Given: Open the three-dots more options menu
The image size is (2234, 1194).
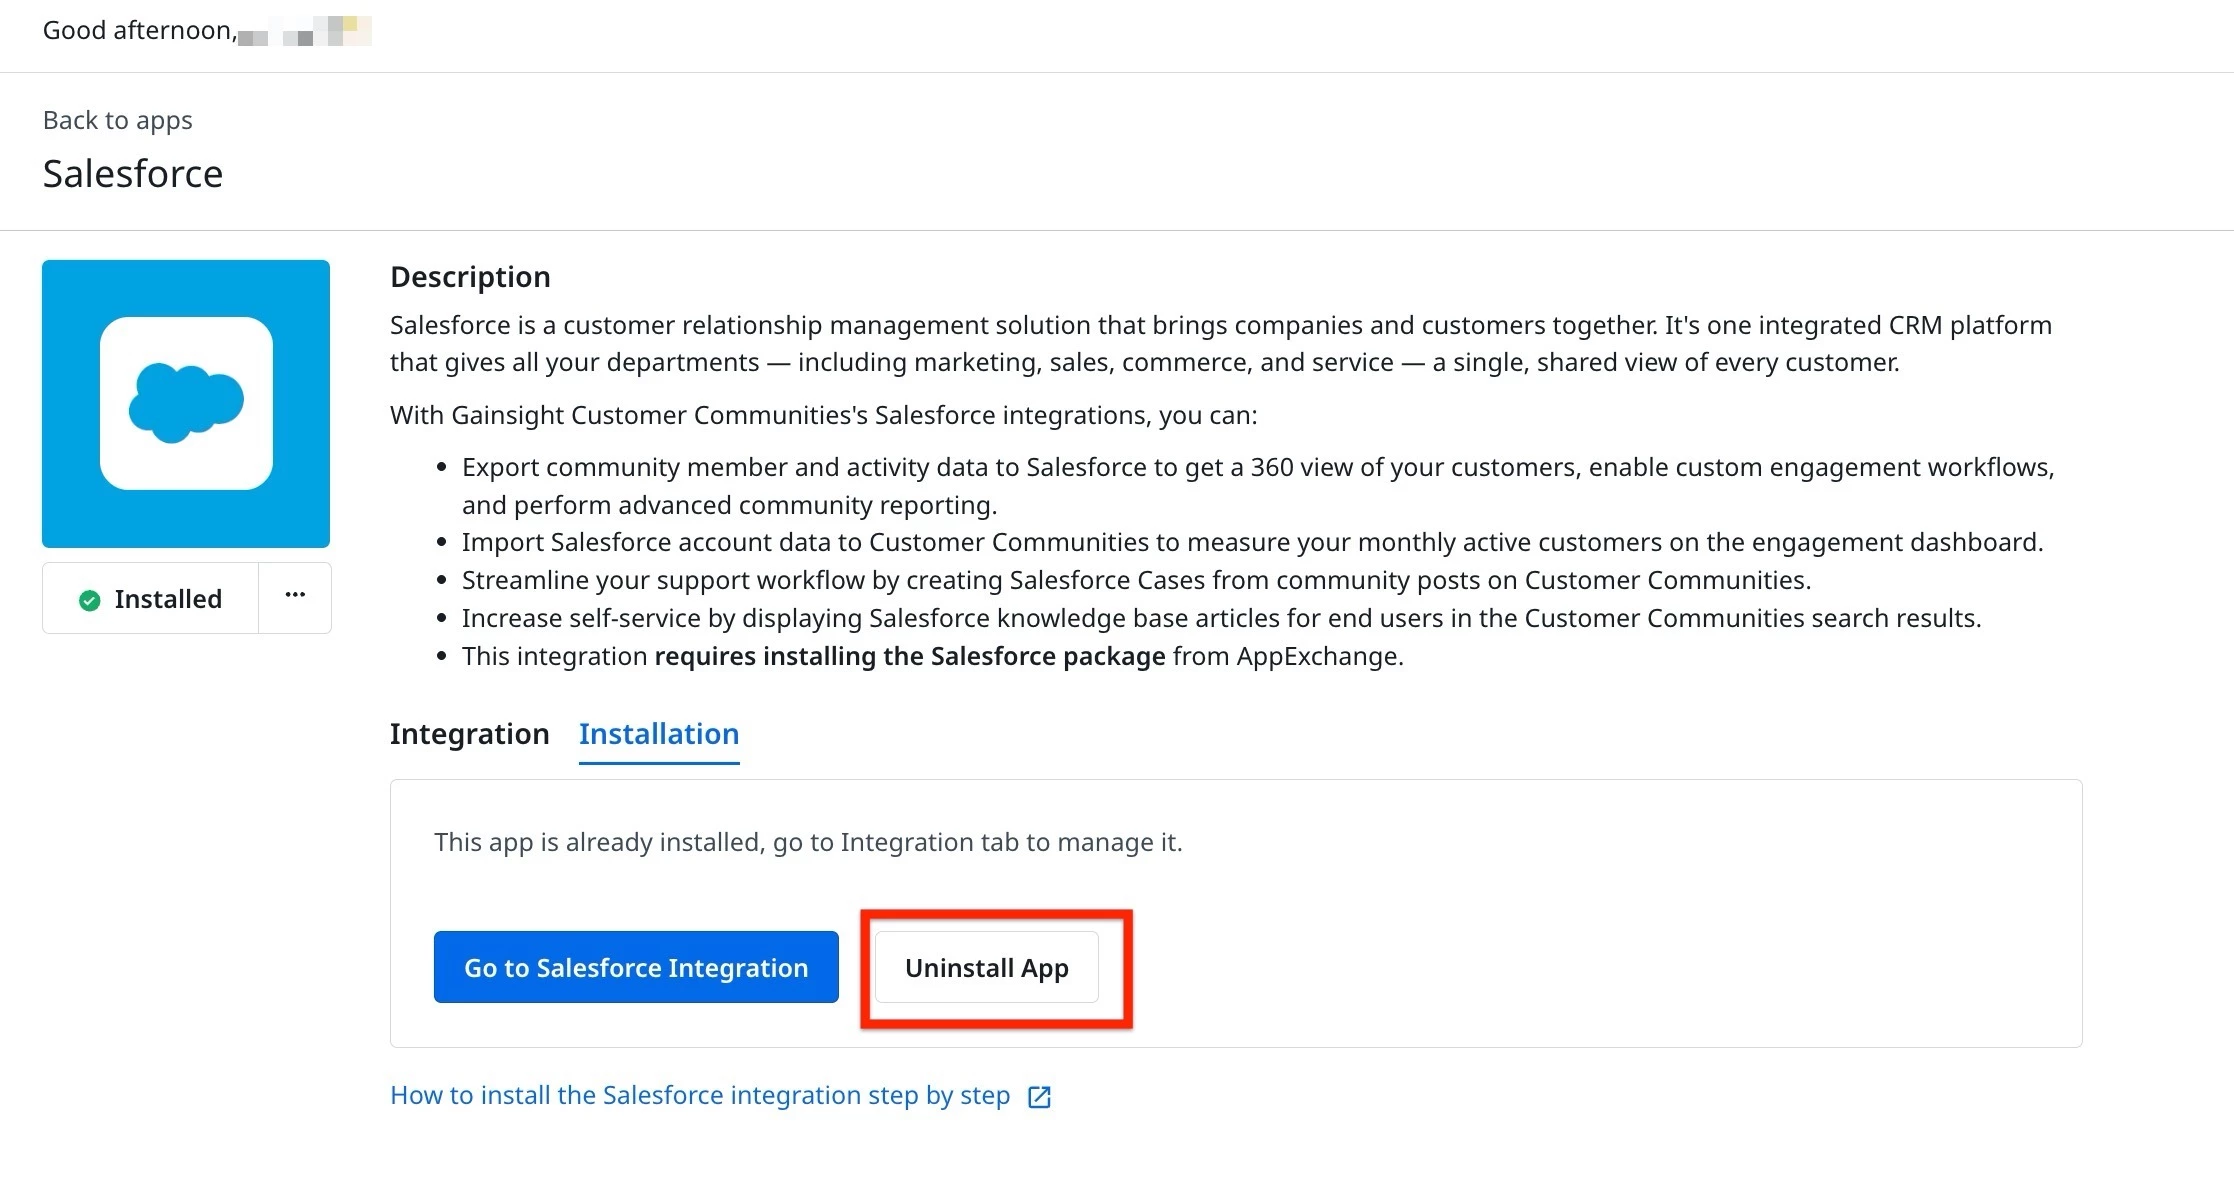Looking at the screenshot, I should 295,597.
